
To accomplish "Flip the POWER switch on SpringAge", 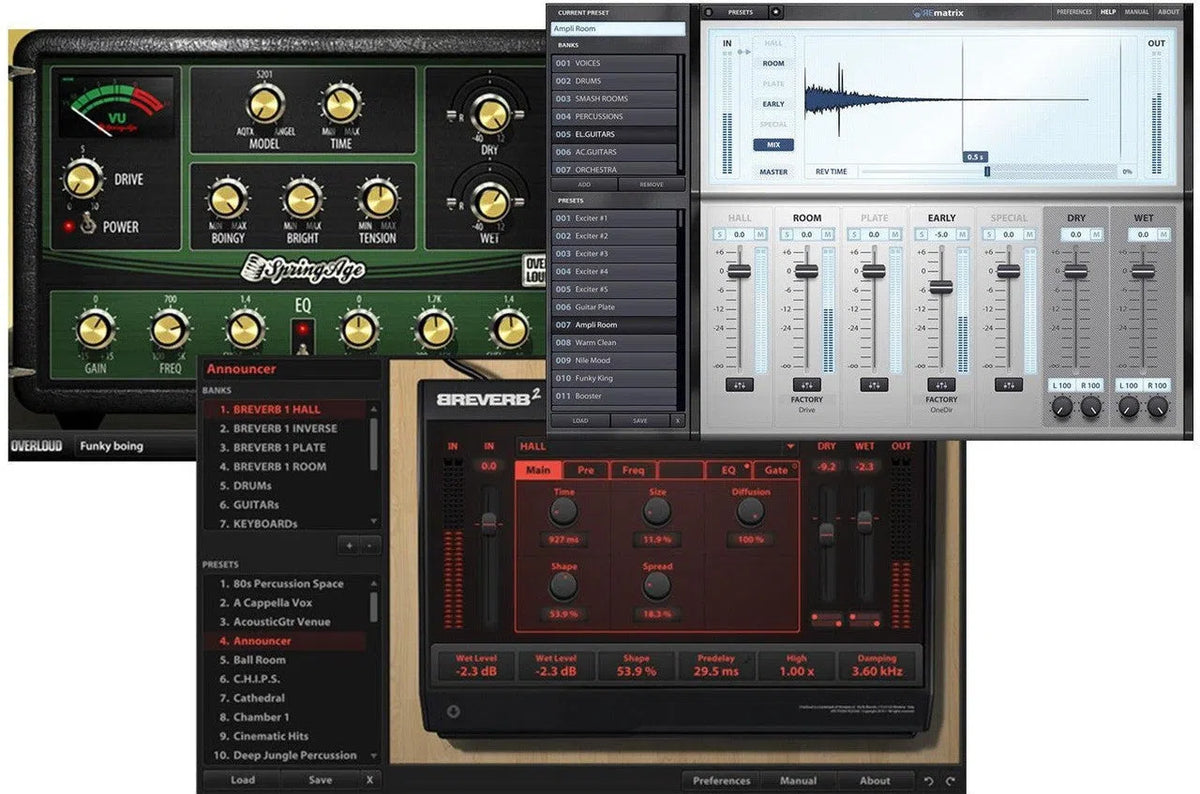I will coord(88,222).
